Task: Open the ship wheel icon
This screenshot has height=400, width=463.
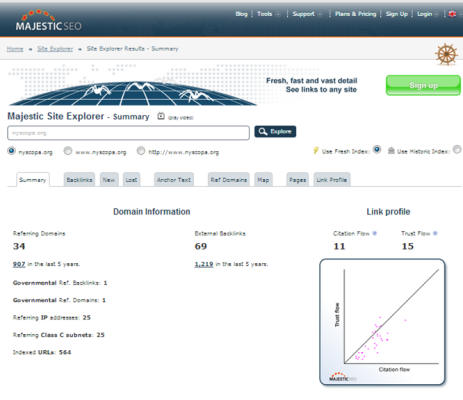Action: click(x=446, y=54)
